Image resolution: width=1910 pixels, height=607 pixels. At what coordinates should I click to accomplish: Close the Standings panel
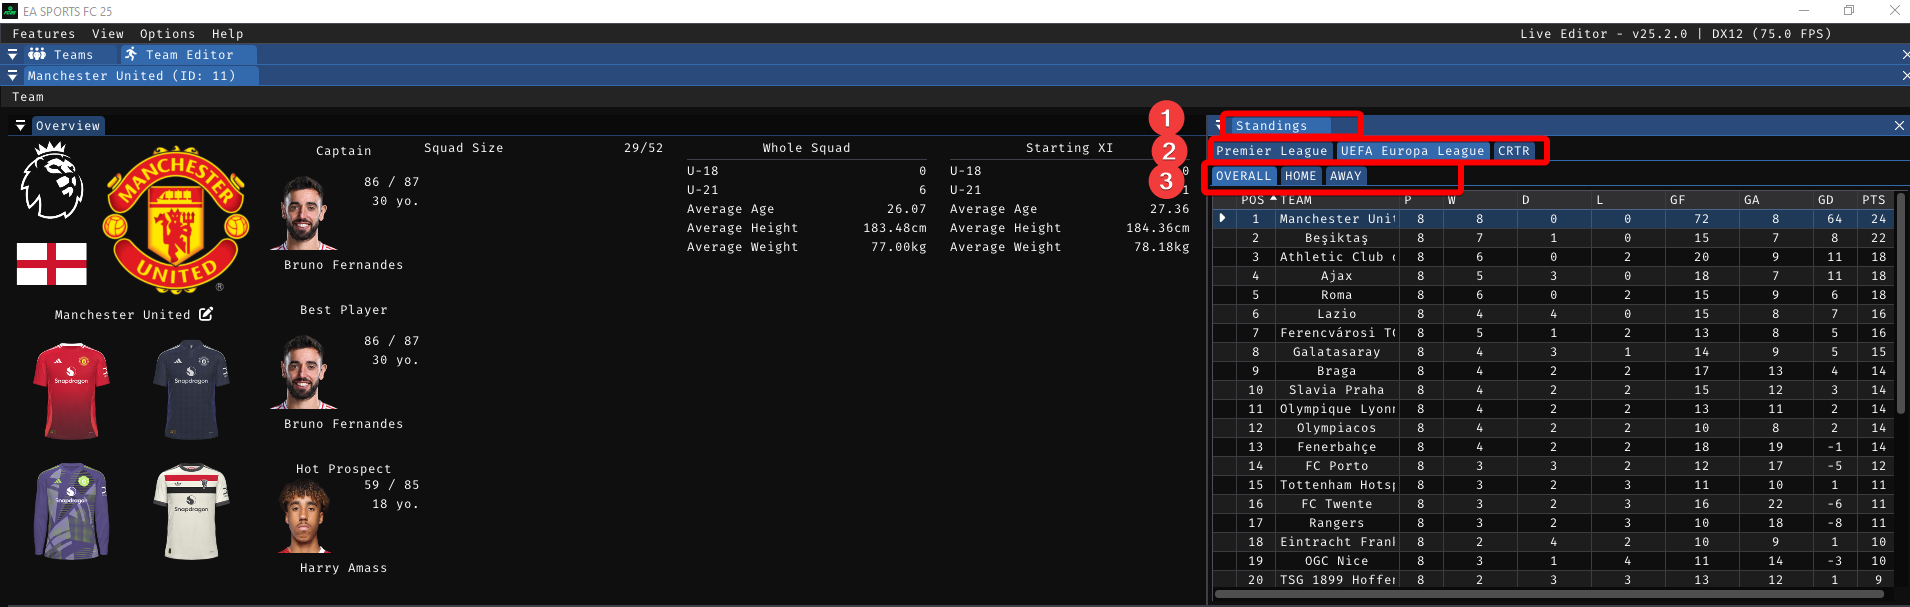coord(1899,126)
